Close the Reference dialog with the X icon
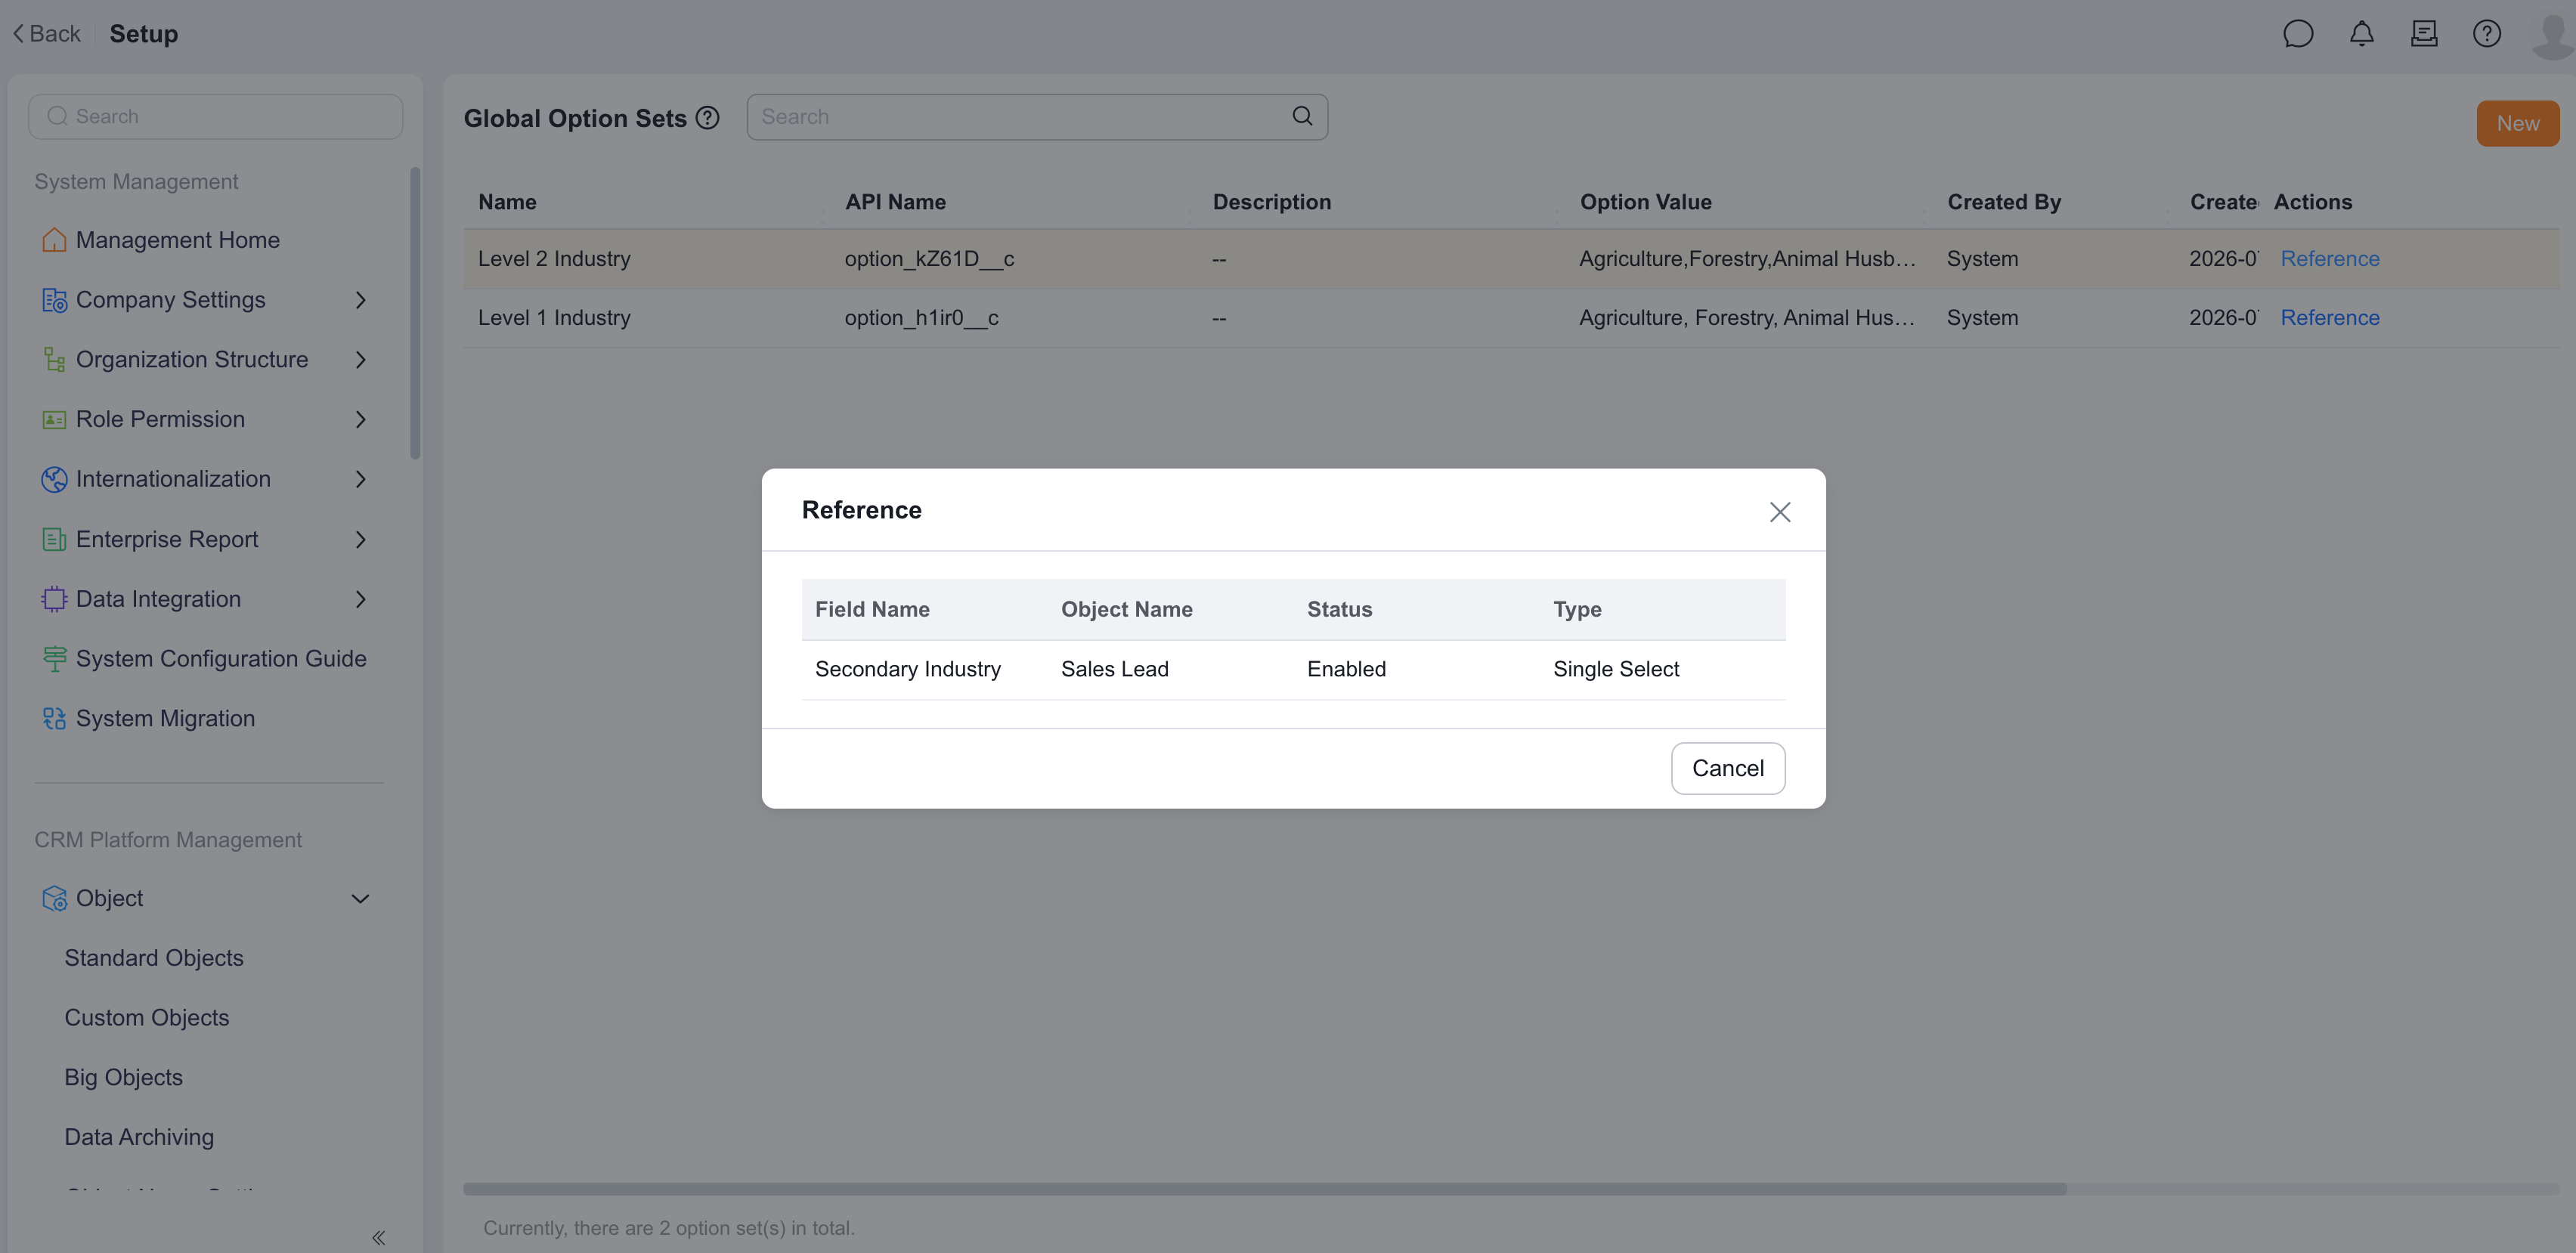This screenshot has height=1253, width=2576. 1779,512
